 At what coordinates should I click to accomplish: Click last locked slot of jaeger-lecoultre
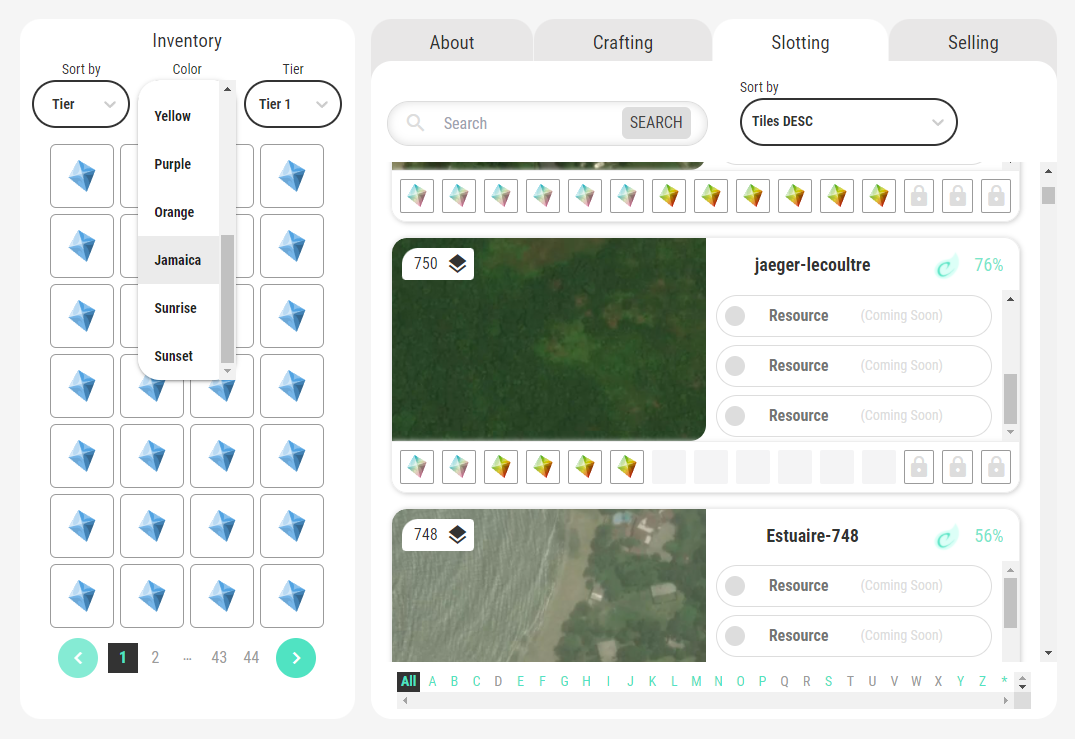996,467
